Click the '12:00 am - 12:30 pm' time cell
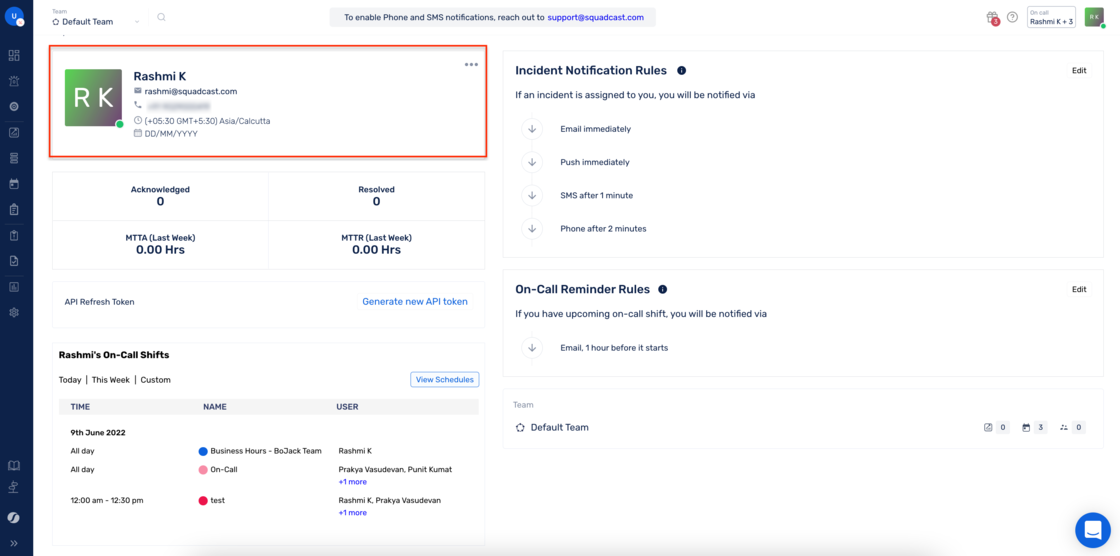 [106, 500]
